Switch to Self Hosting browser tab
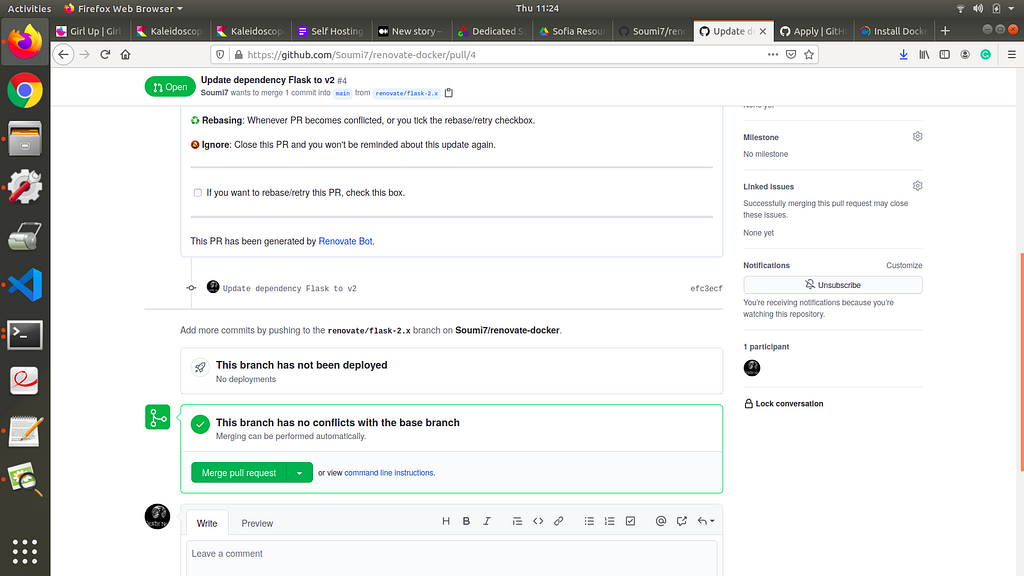 click(x=331, y=31)
